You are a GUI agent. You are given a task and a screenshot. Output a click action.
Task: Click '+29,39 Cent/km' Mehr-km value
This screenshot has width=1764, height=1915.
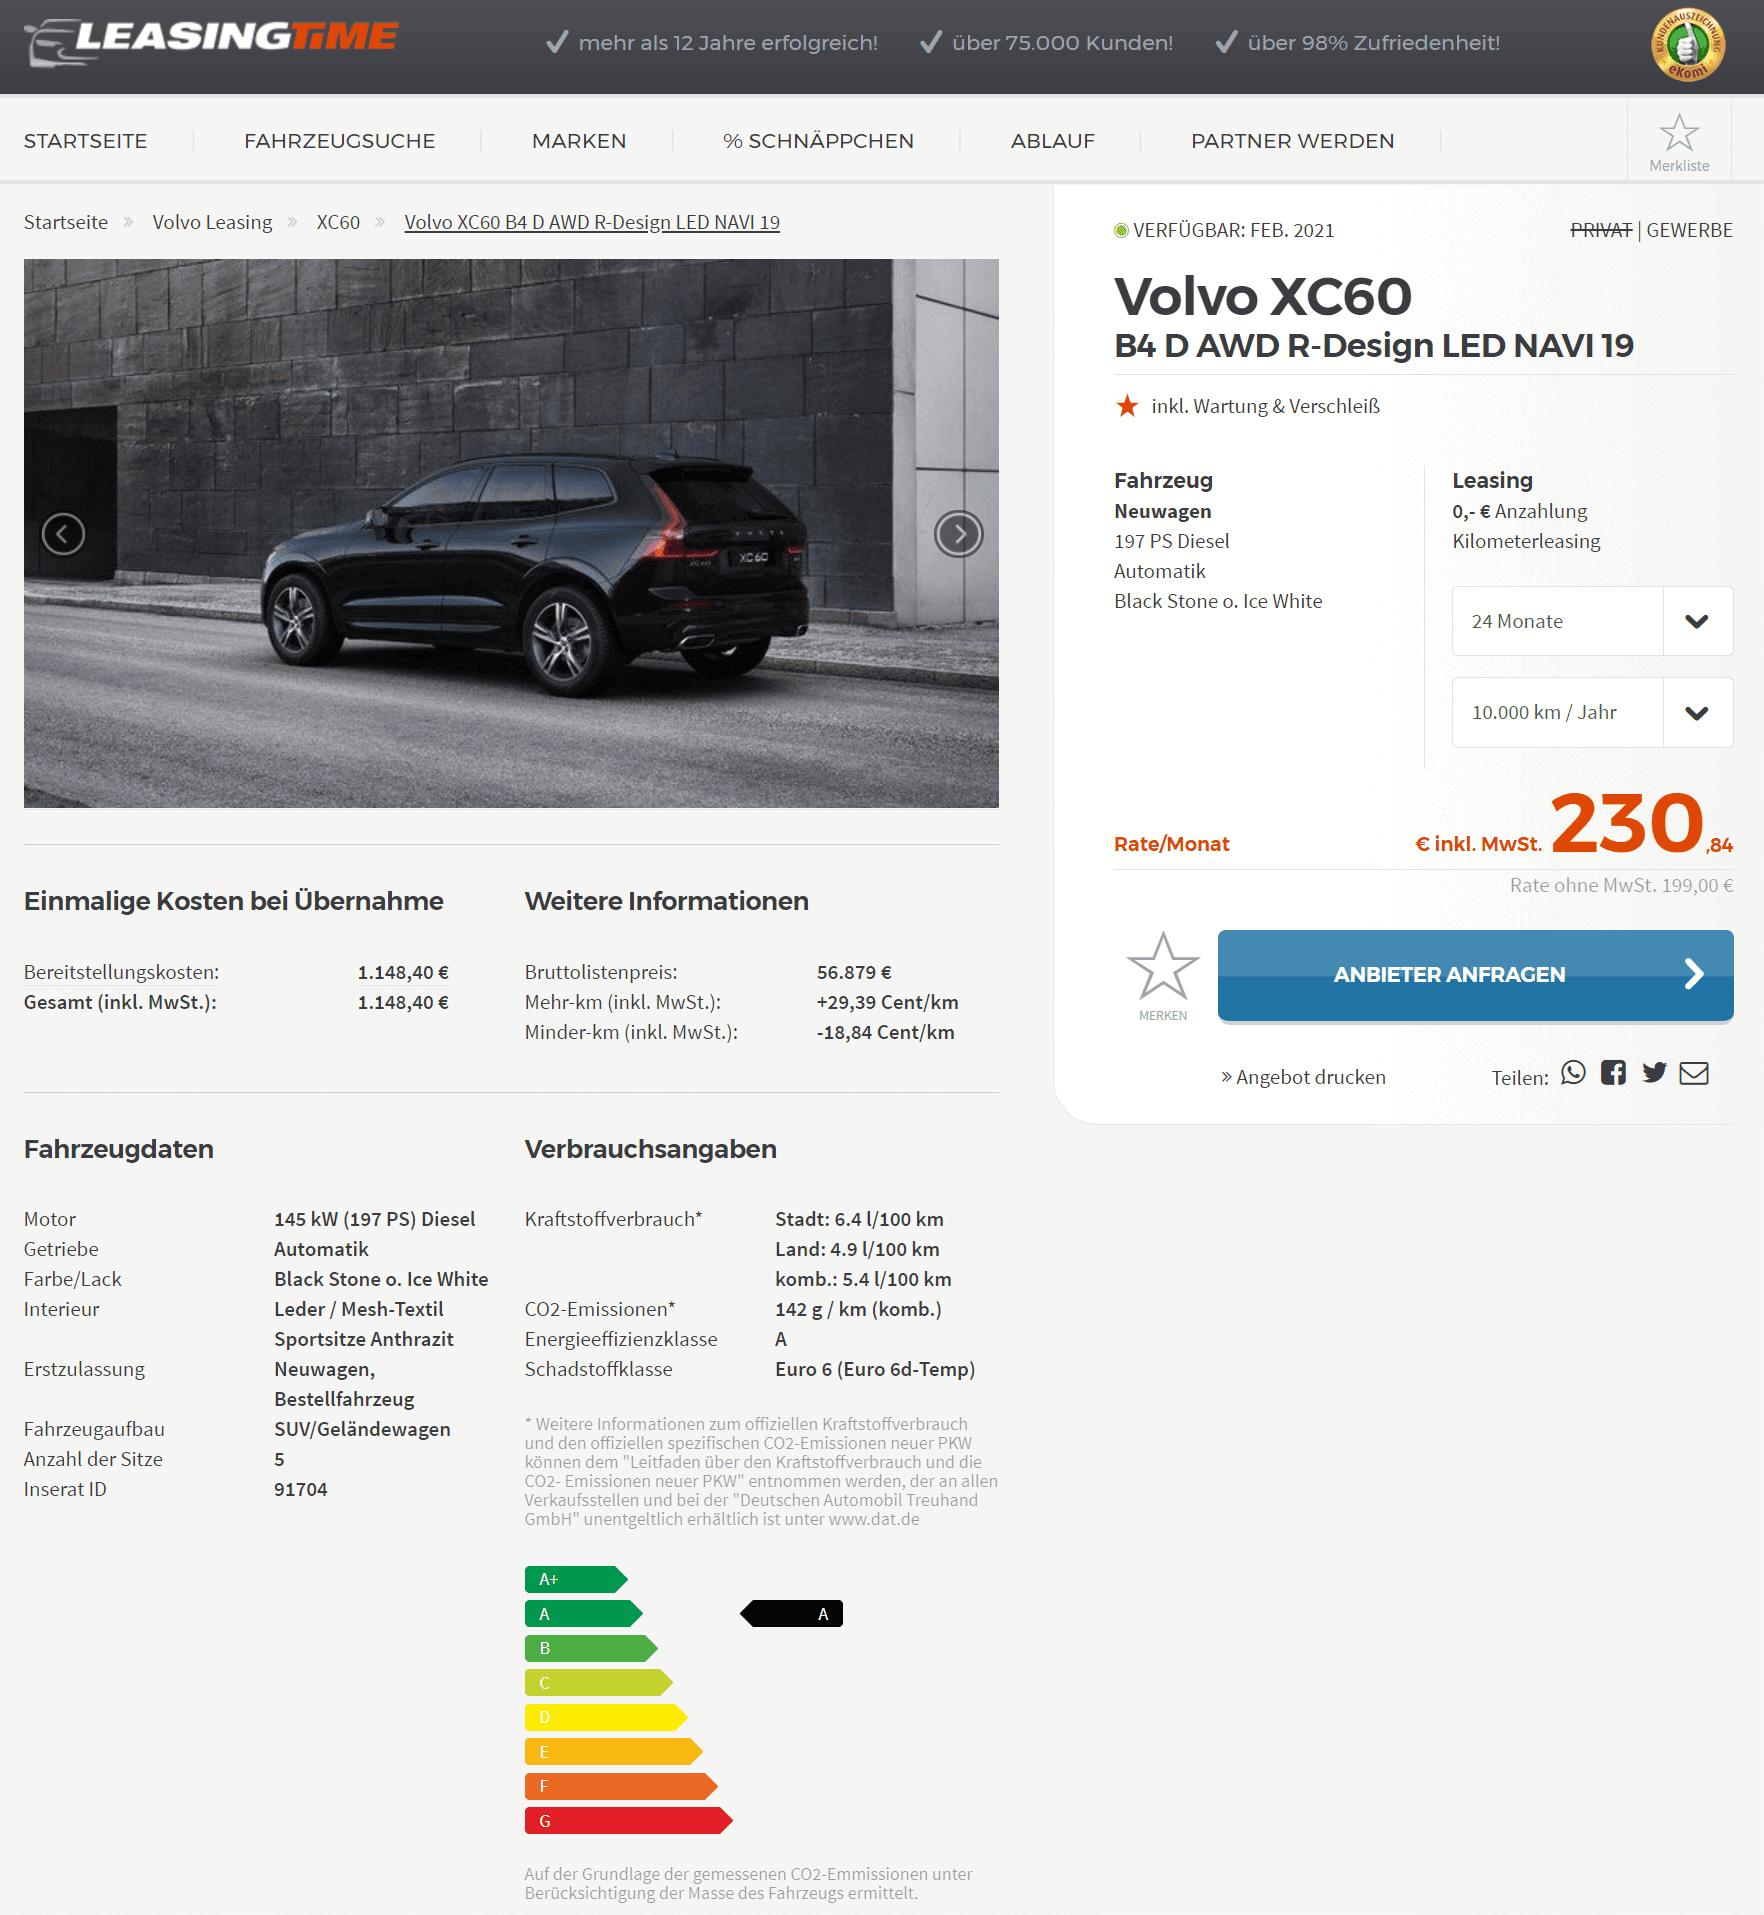[887, 1002]
